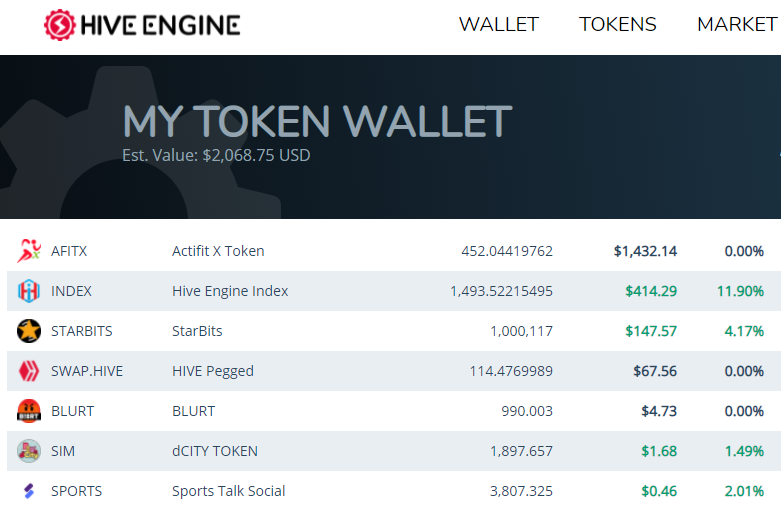Open the WALLET nav item

(x=499, y=24)
